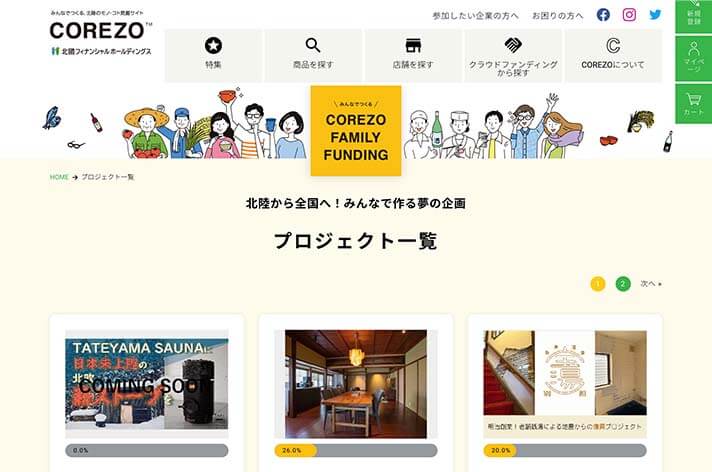This screenshot has height=472, width=712.
Task: Click the crowdfunding handshake icon
Action: 513,45
